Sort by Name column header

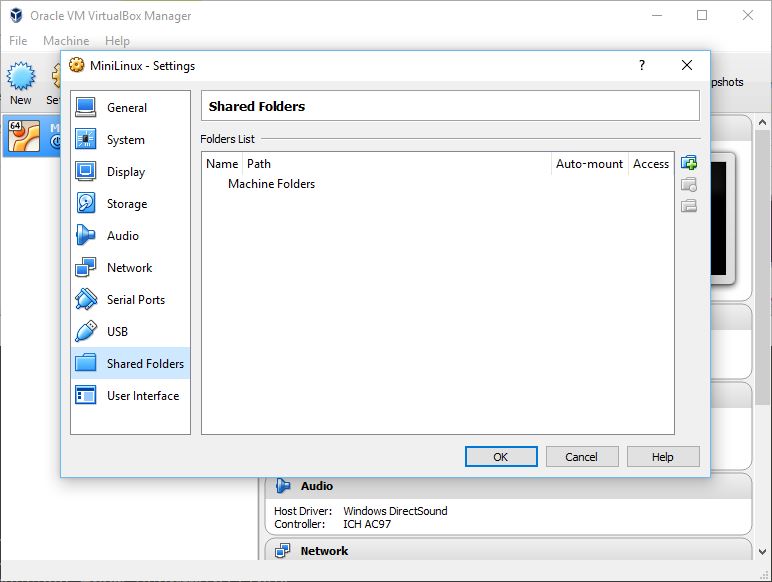coord(222,163)
